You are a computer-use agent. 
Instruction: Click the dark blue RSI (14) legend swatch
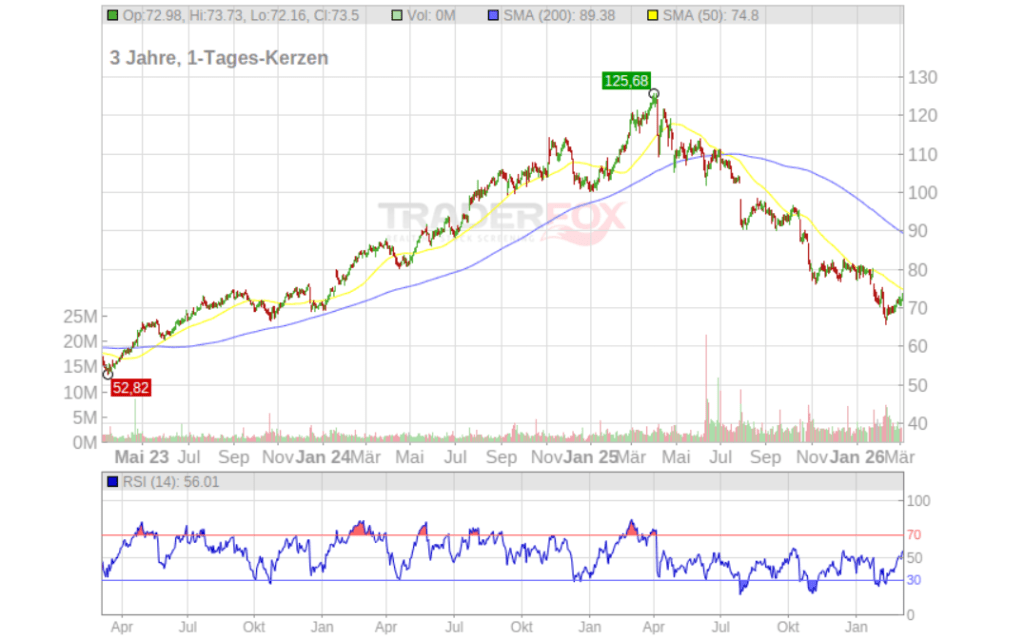pyautogui.click(x=112, y=481)
